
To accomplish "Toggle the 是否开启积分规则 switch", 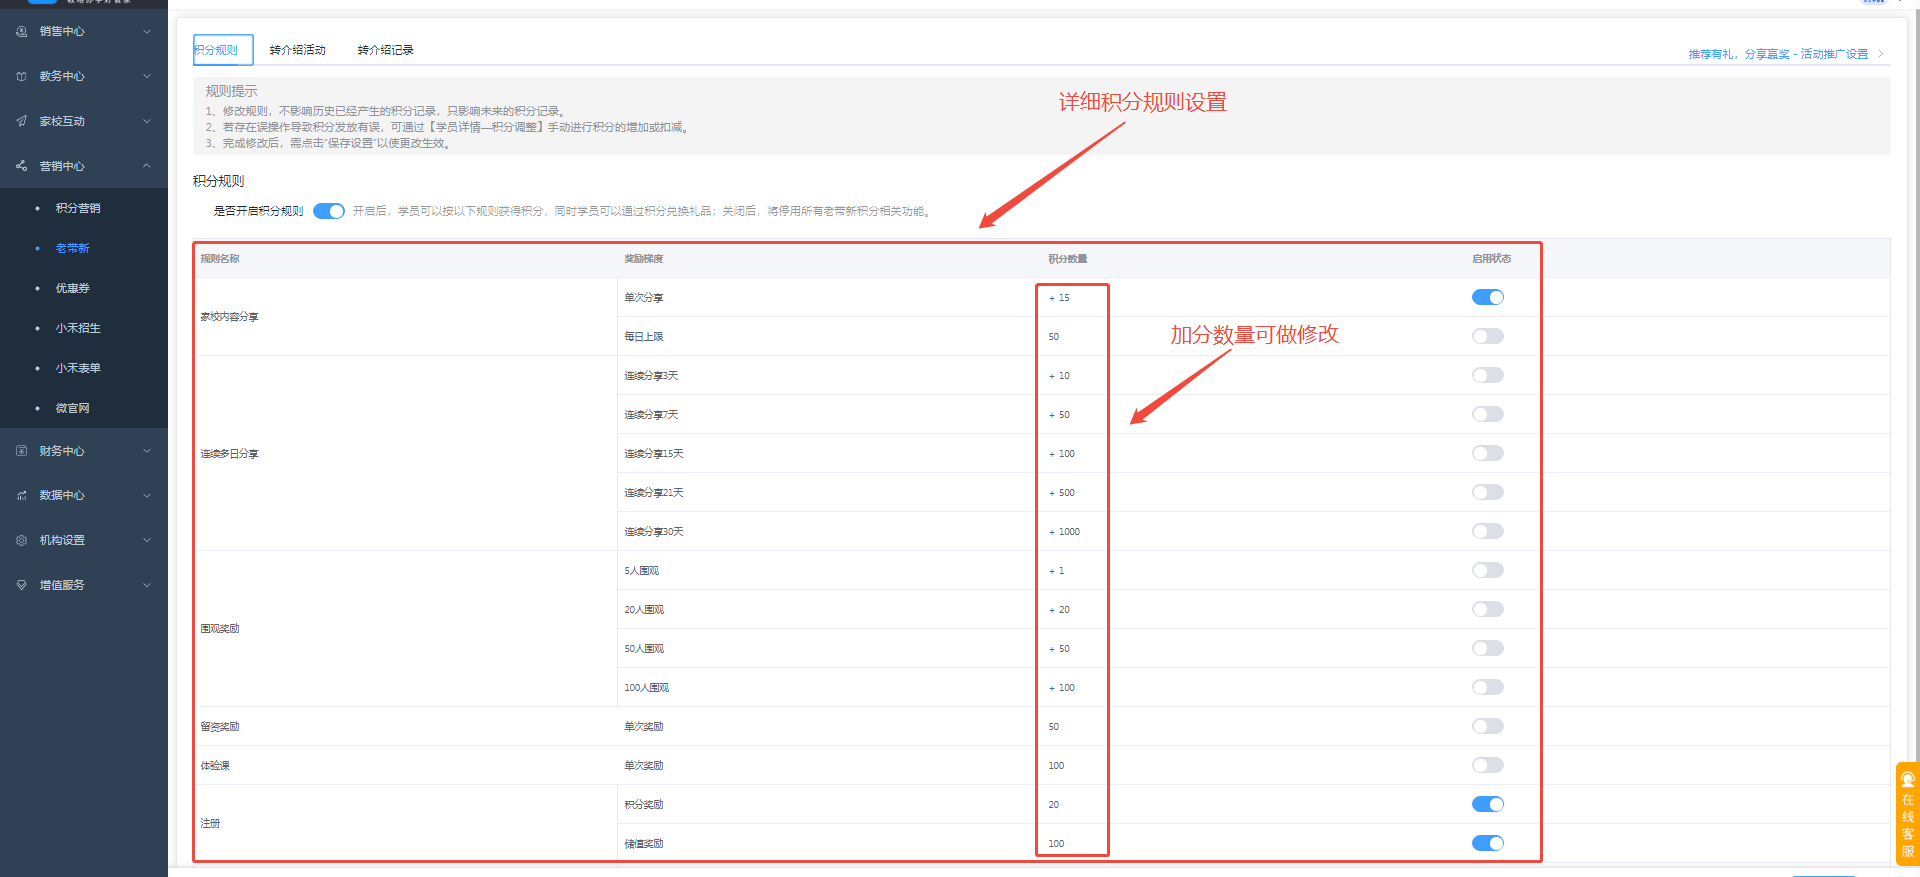I will [x=328, y=211].
